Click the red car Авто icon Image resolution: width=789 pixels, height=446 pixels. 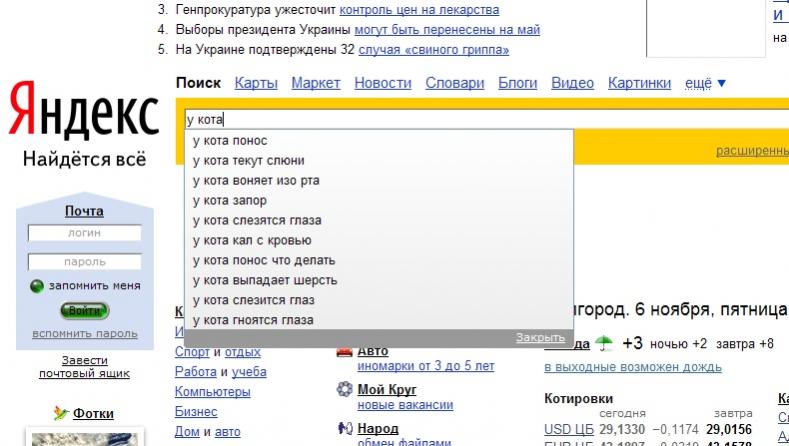click(x=344, y=352)
